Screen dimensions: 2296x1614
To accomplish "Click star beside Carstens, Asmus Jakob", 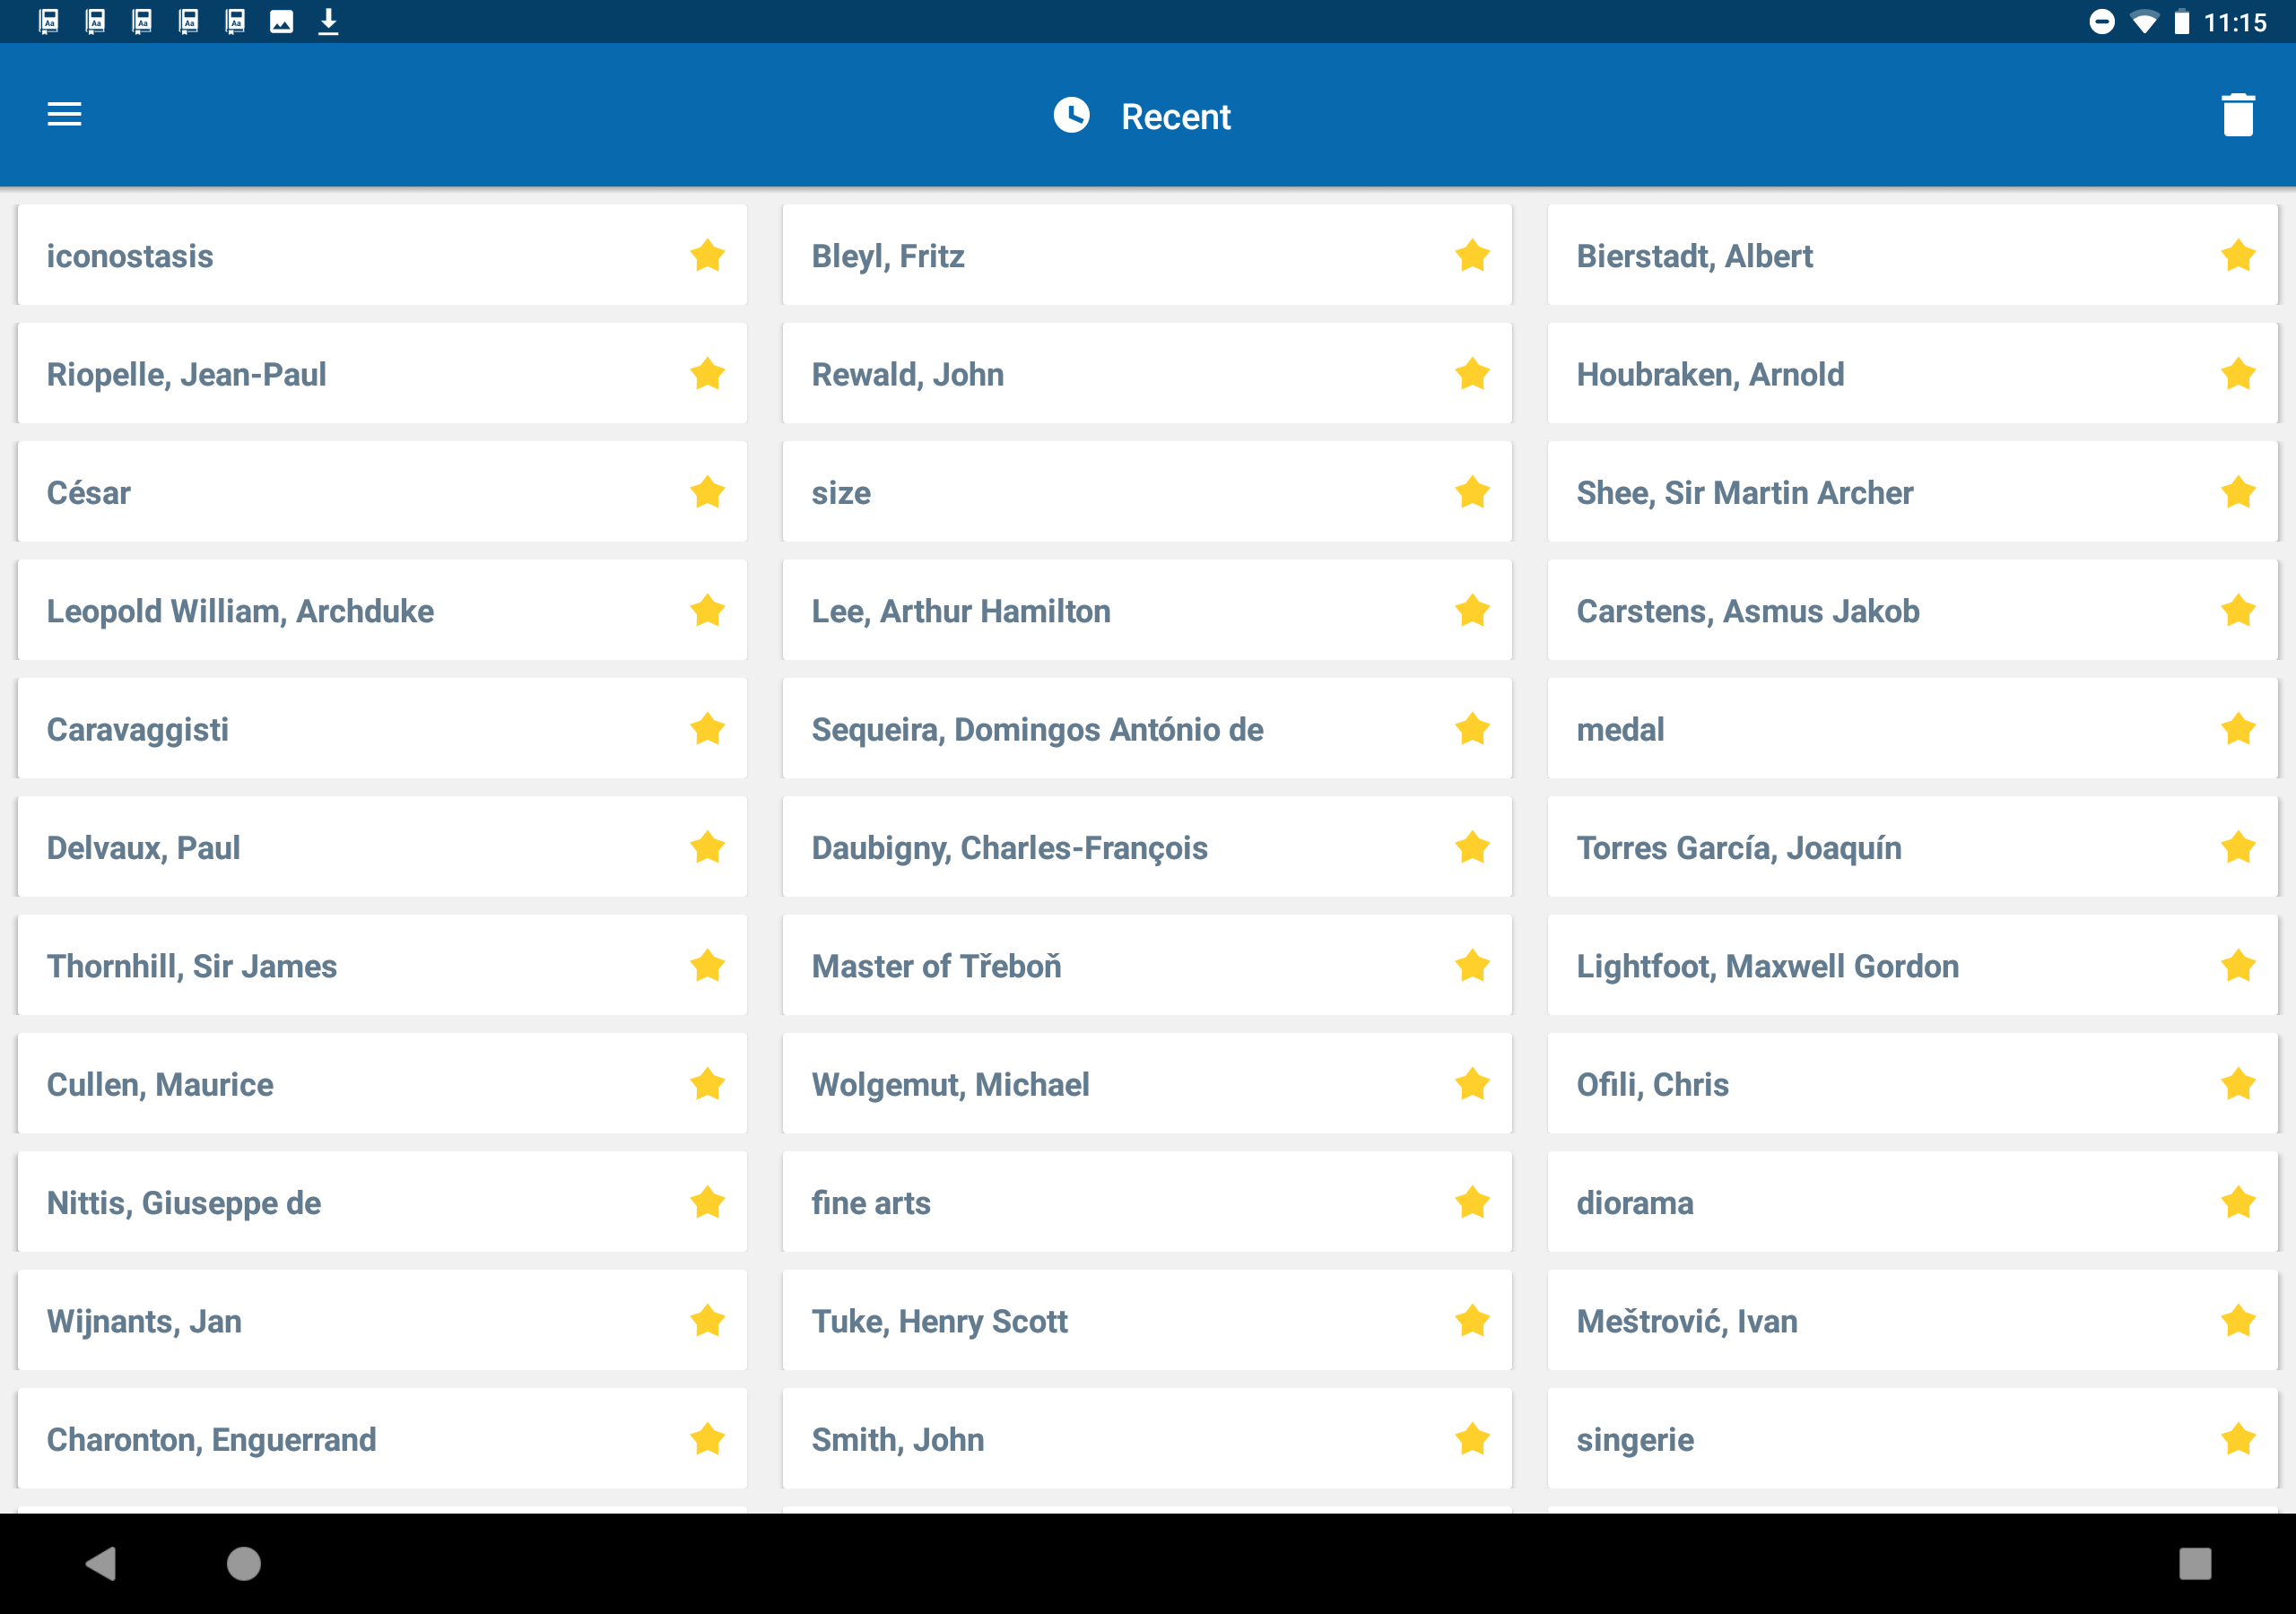I will tap(2238, 611).
